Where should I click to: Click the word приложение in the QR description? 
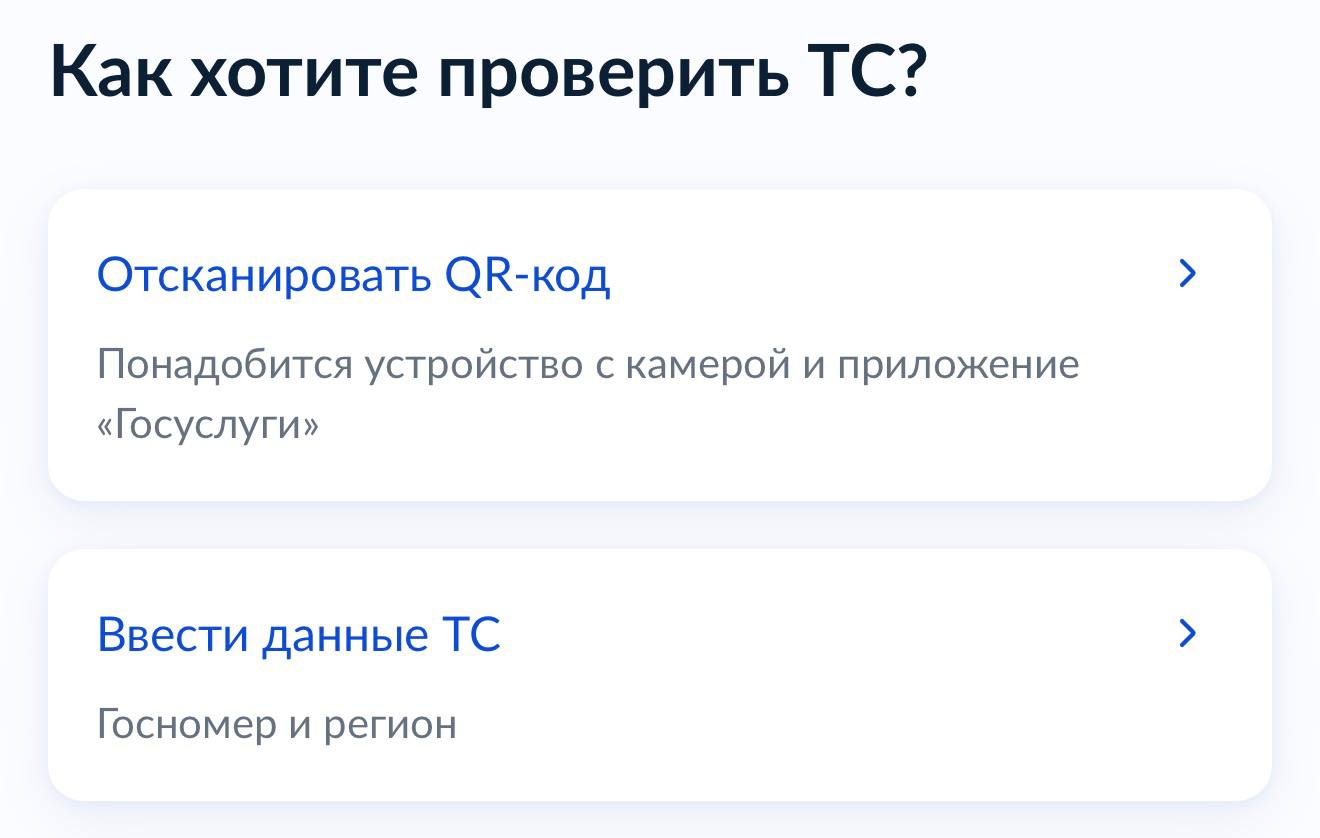pyautogui.click(x=958, y=364)
